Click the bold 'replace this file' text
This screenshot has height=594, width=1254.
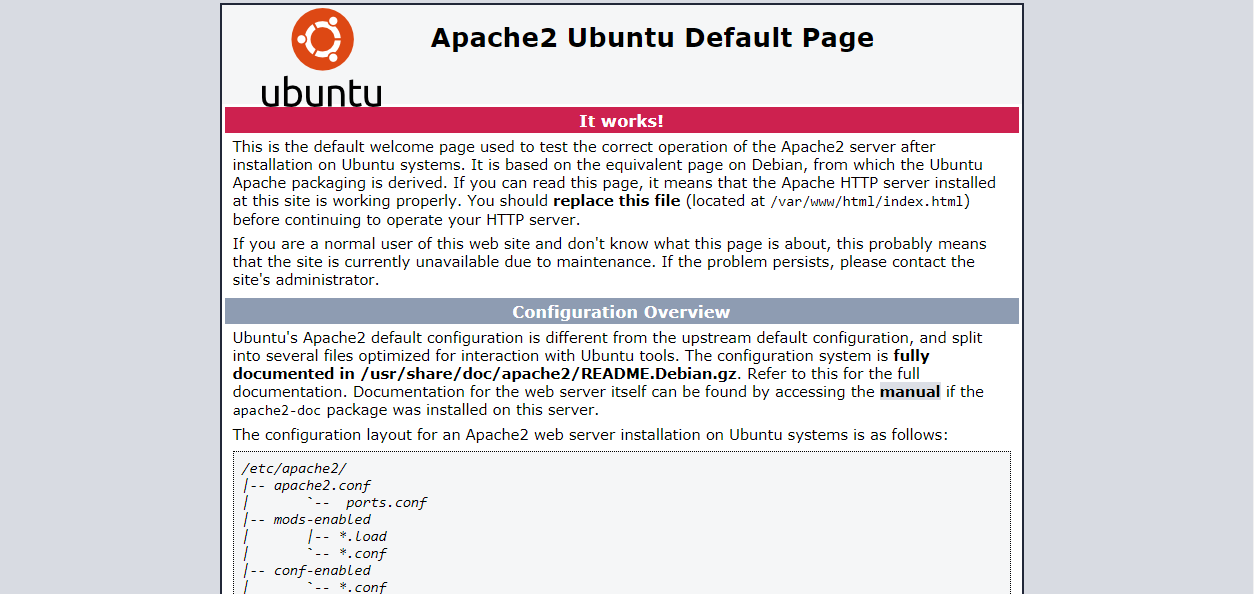(616, 201)
